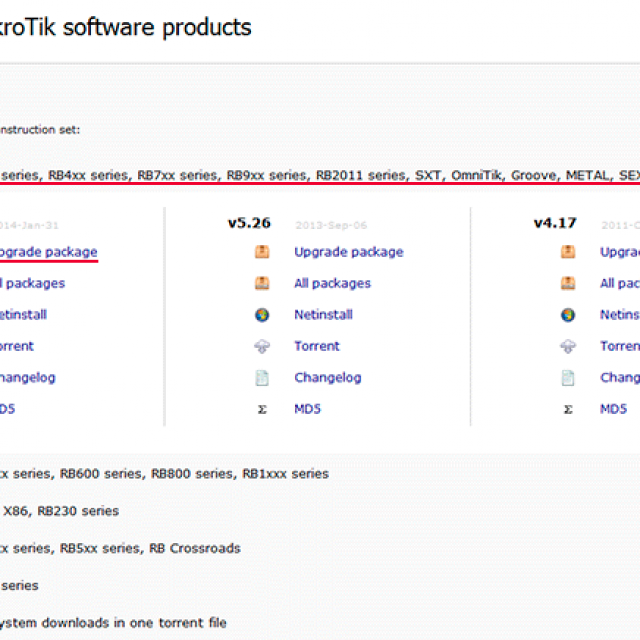Click the instruction set label text

[x=40, y=130]
